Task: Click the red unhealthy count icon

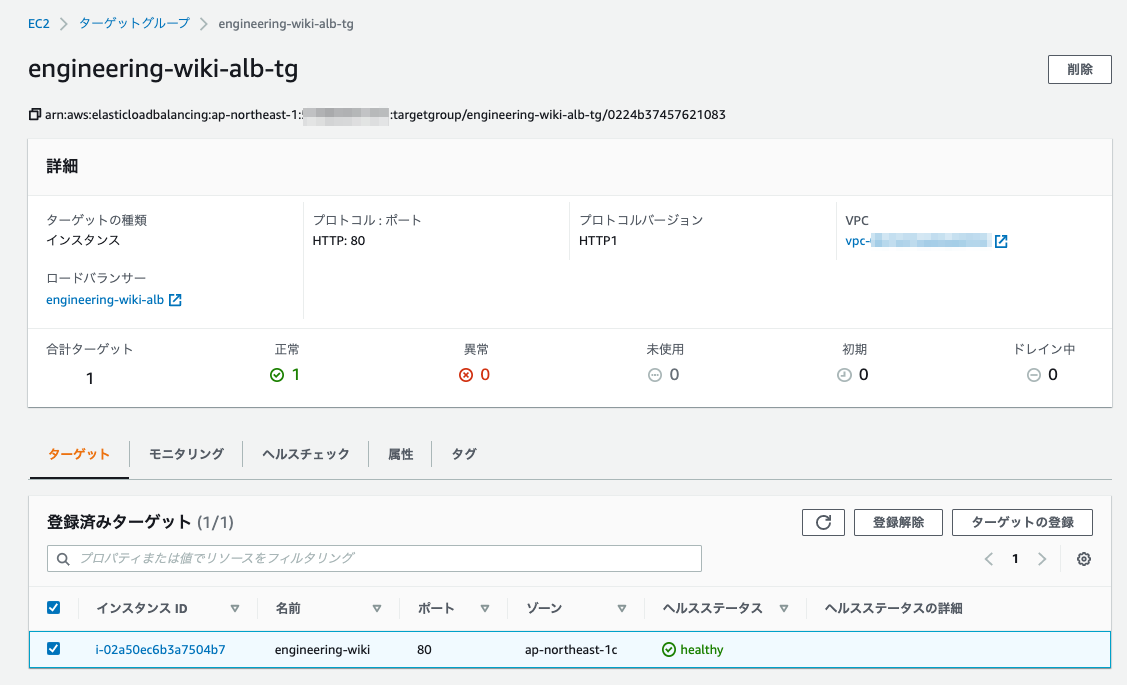Action: 466,374
